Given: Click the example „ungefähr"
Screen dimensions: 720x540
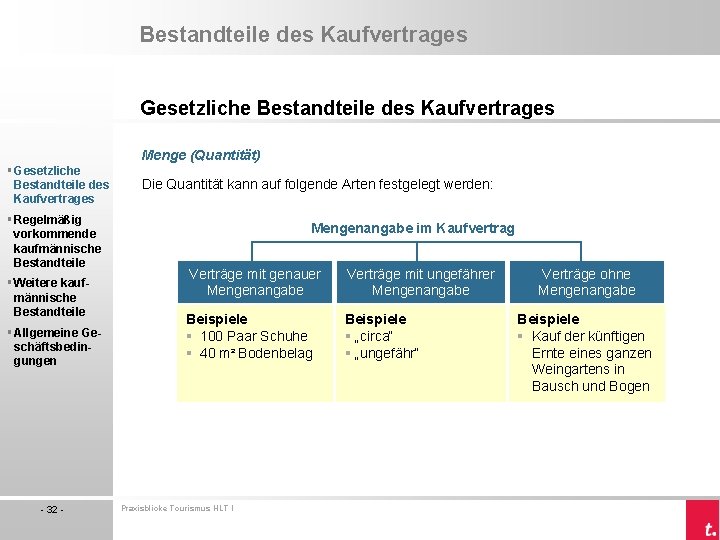Looking at the screenshot, I should pyautogui.click(x=386, y=353).
